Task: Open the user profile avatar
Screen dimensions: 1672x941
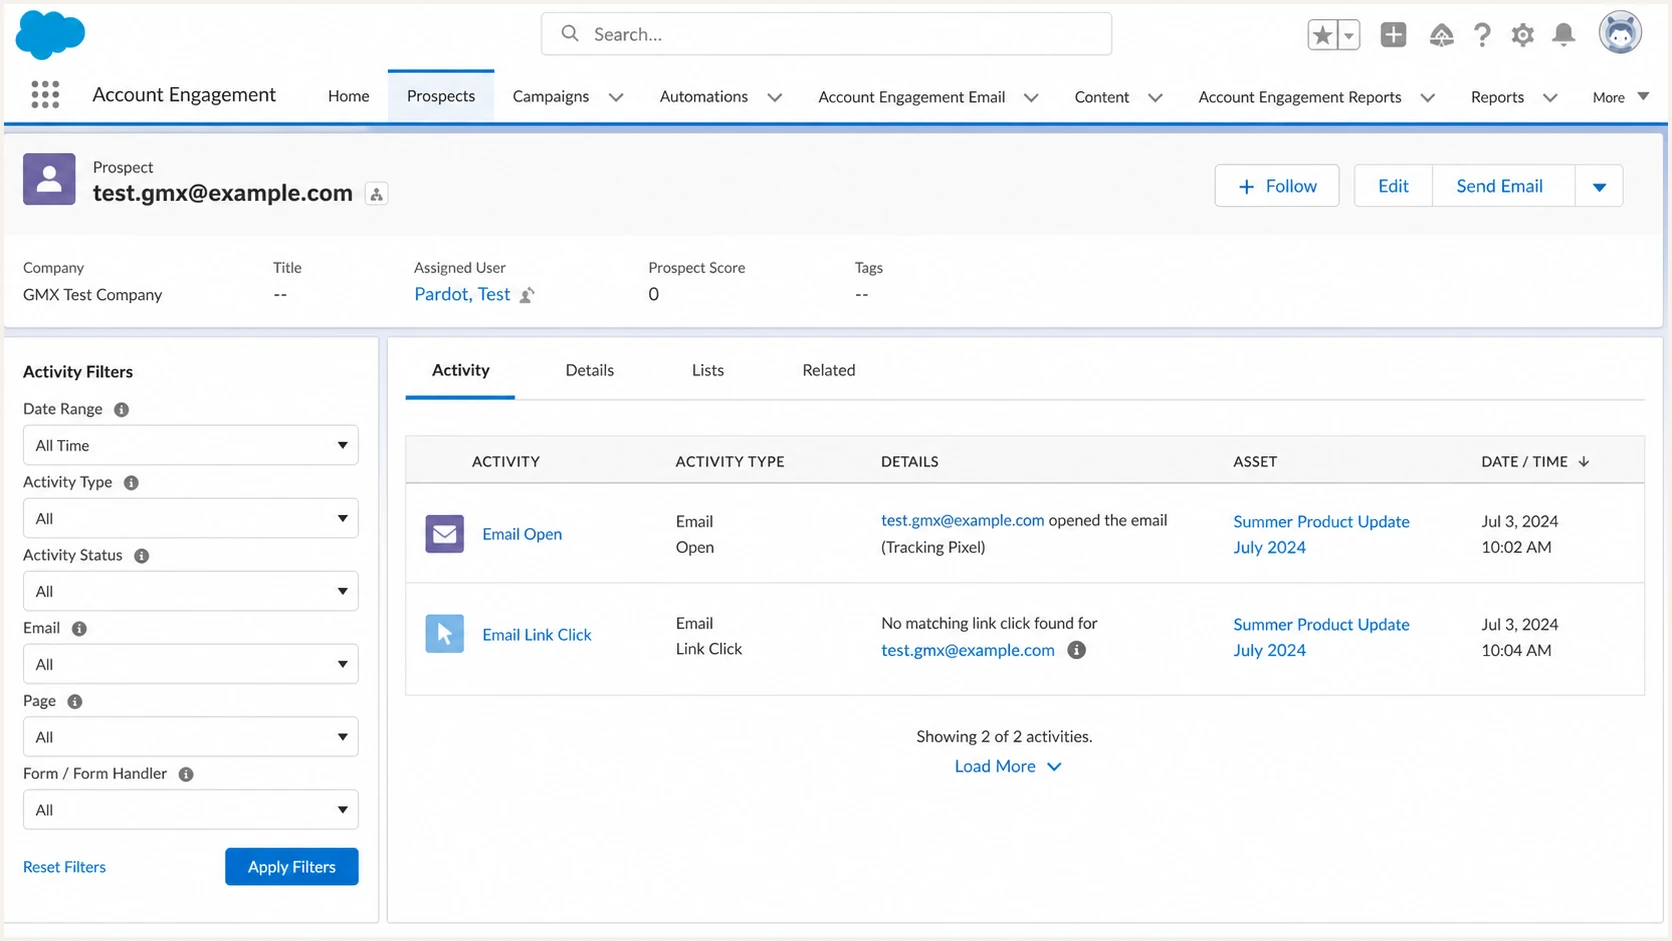Action: pos(1620,33)
